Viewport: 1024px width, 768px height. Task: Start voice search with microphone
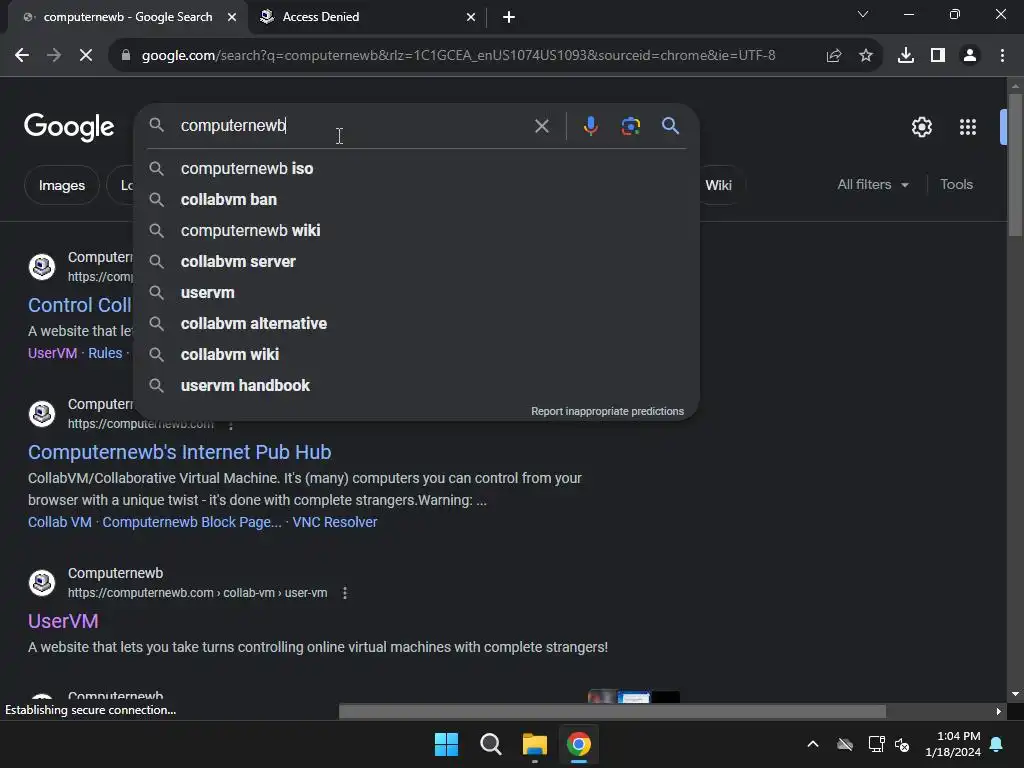[x=590, y=125]
